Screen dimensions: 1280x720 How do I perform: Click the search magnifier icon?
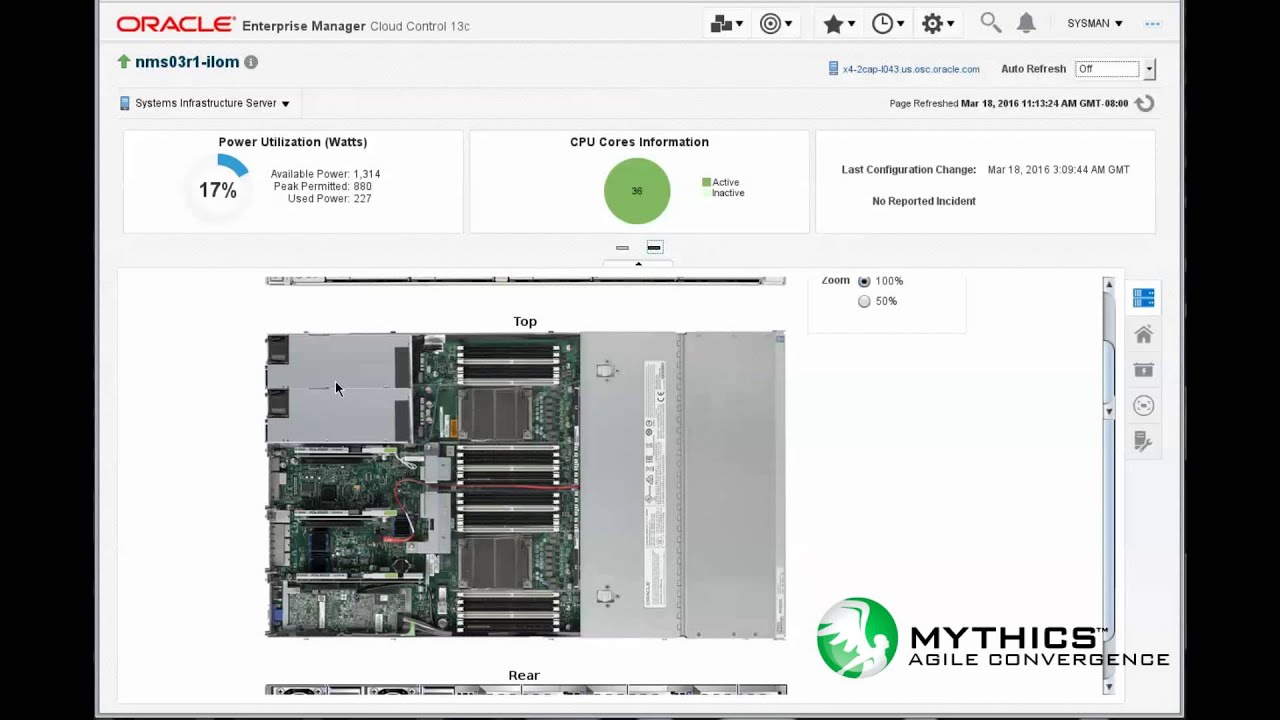point(990,23)
